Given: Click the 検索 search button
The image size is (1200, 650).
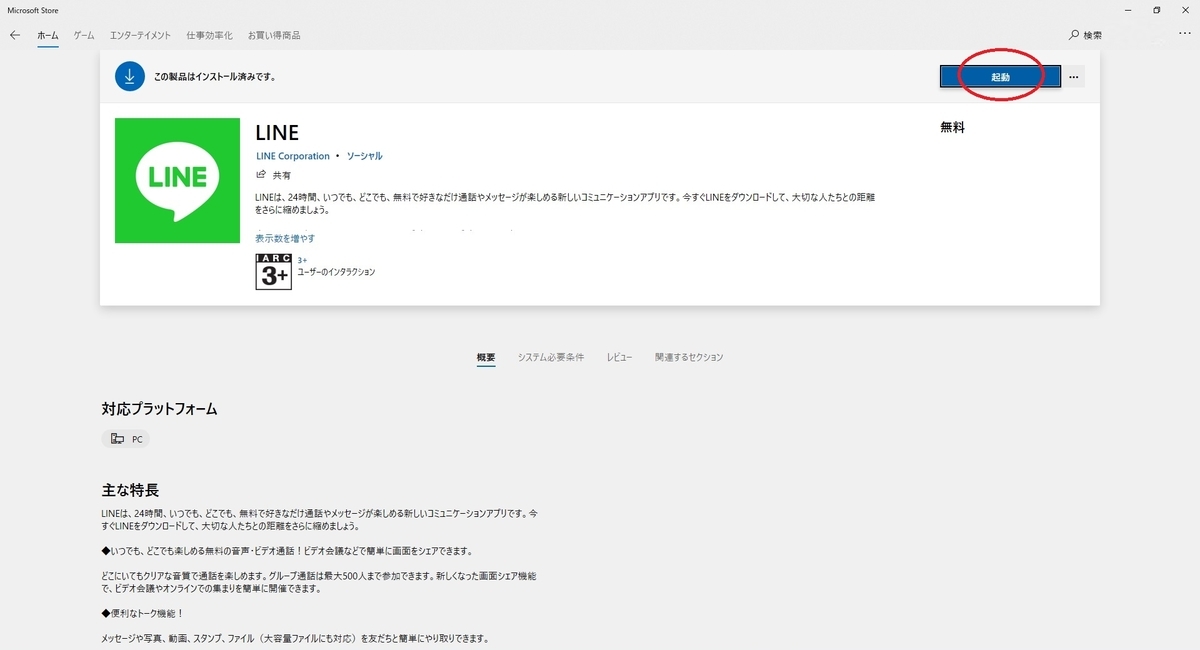Looking at the screenshot, I should [x=1086, y=35].
